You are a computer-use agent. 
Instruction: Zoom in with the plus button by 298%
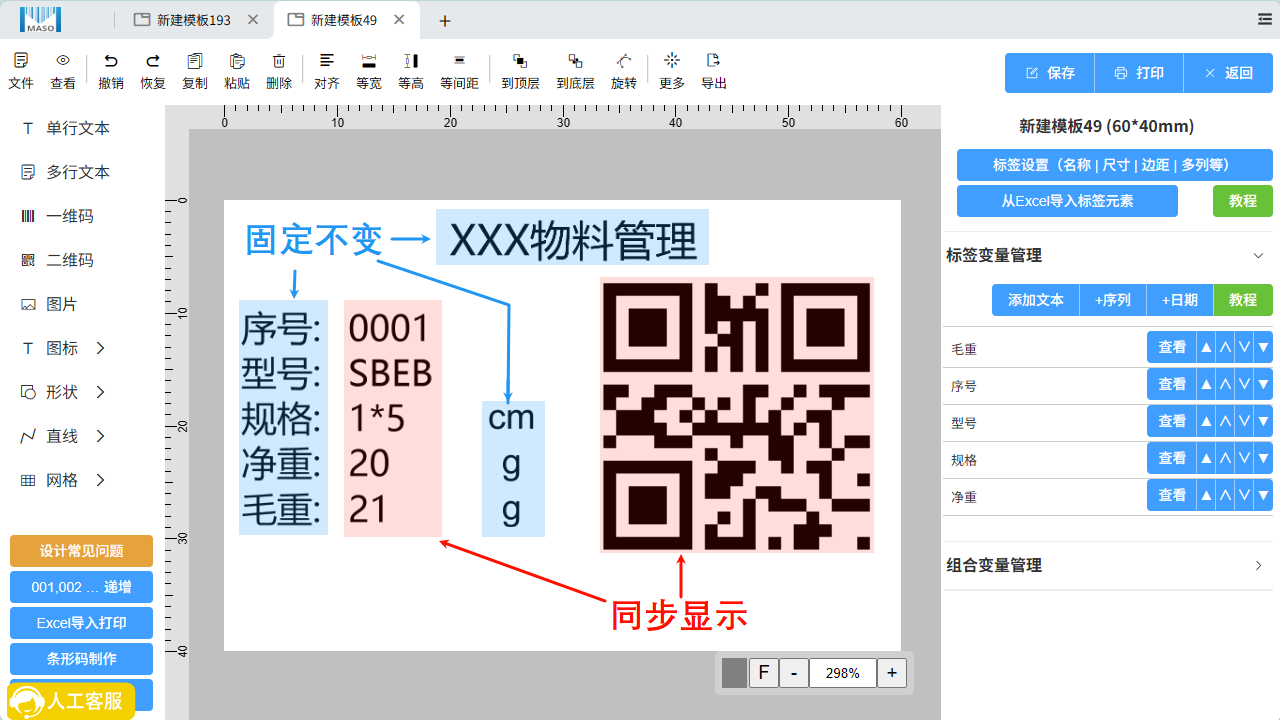pyautogui.click(x=892, y=673)
